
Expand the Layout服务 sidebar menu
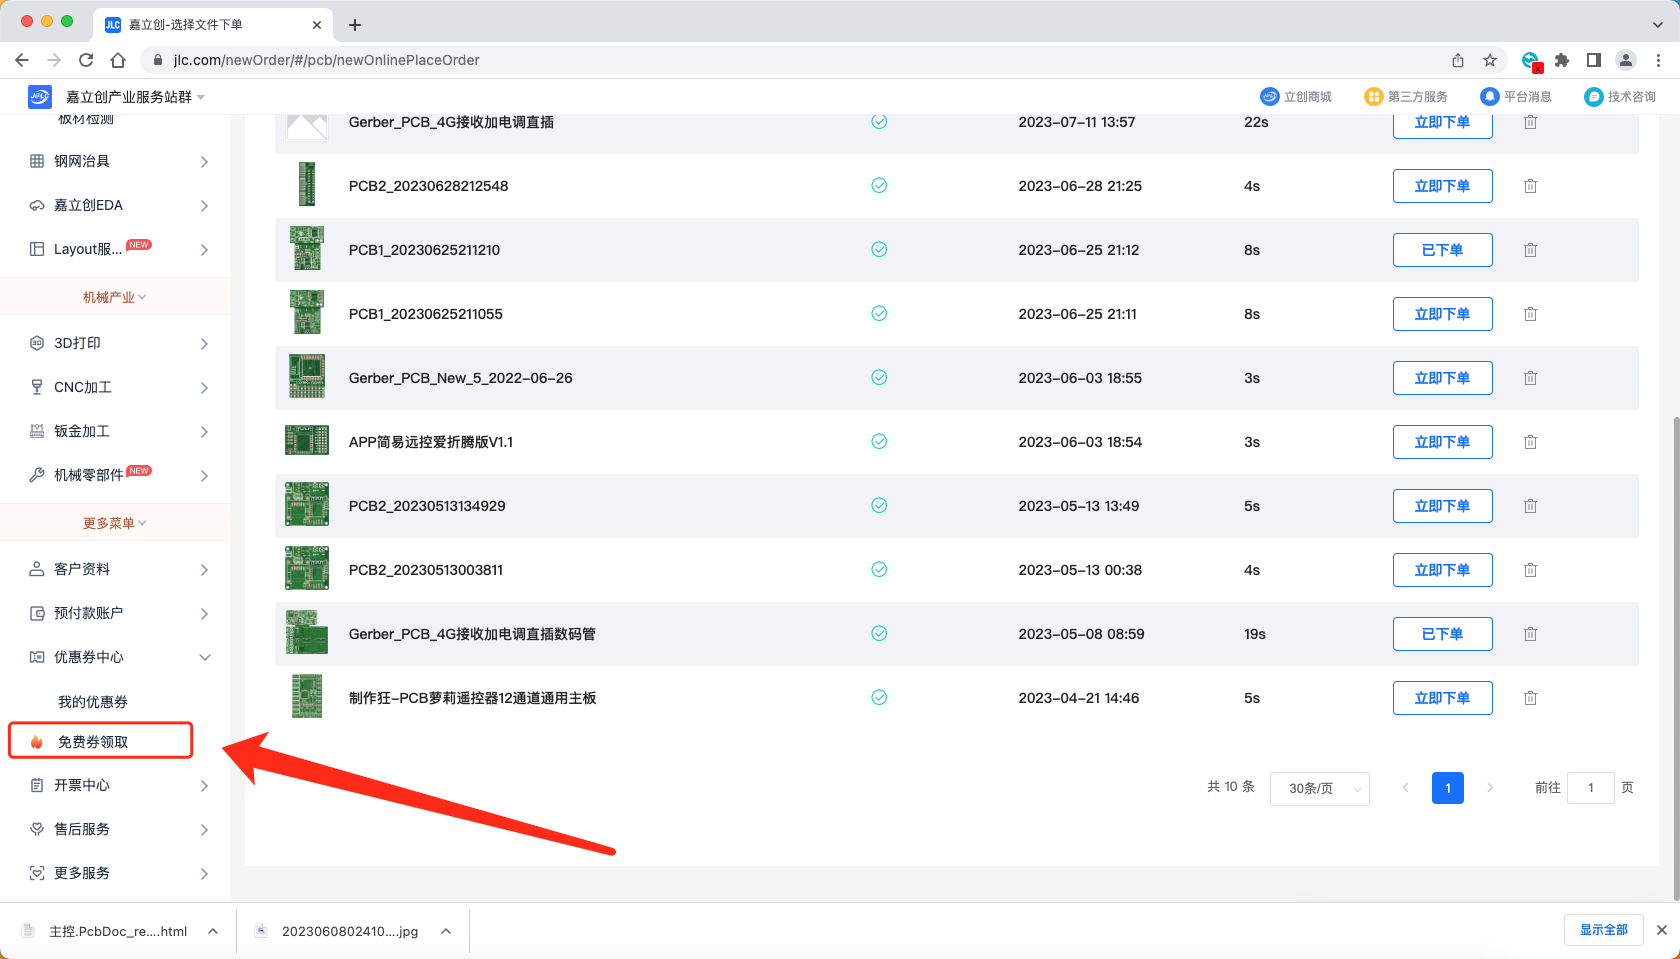tap(204, 249)
